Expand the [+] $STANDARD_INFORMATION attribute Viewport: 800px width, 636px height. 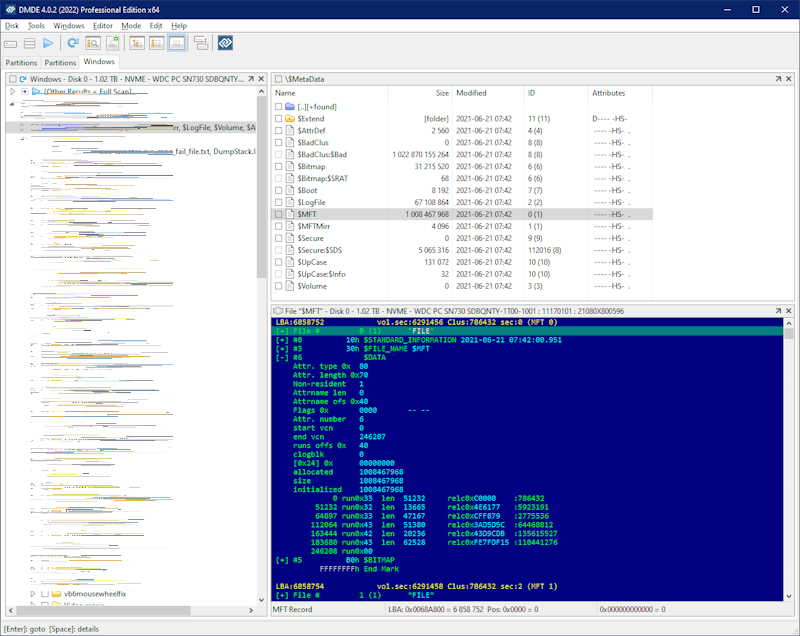(282, 340)
